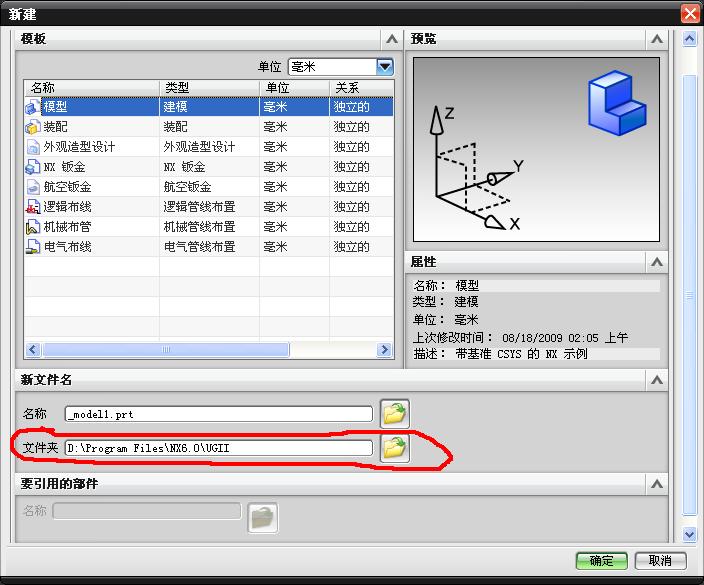Close the 新建 dialog window
This screenshot has height=585, width=704.
coord(690,13)
